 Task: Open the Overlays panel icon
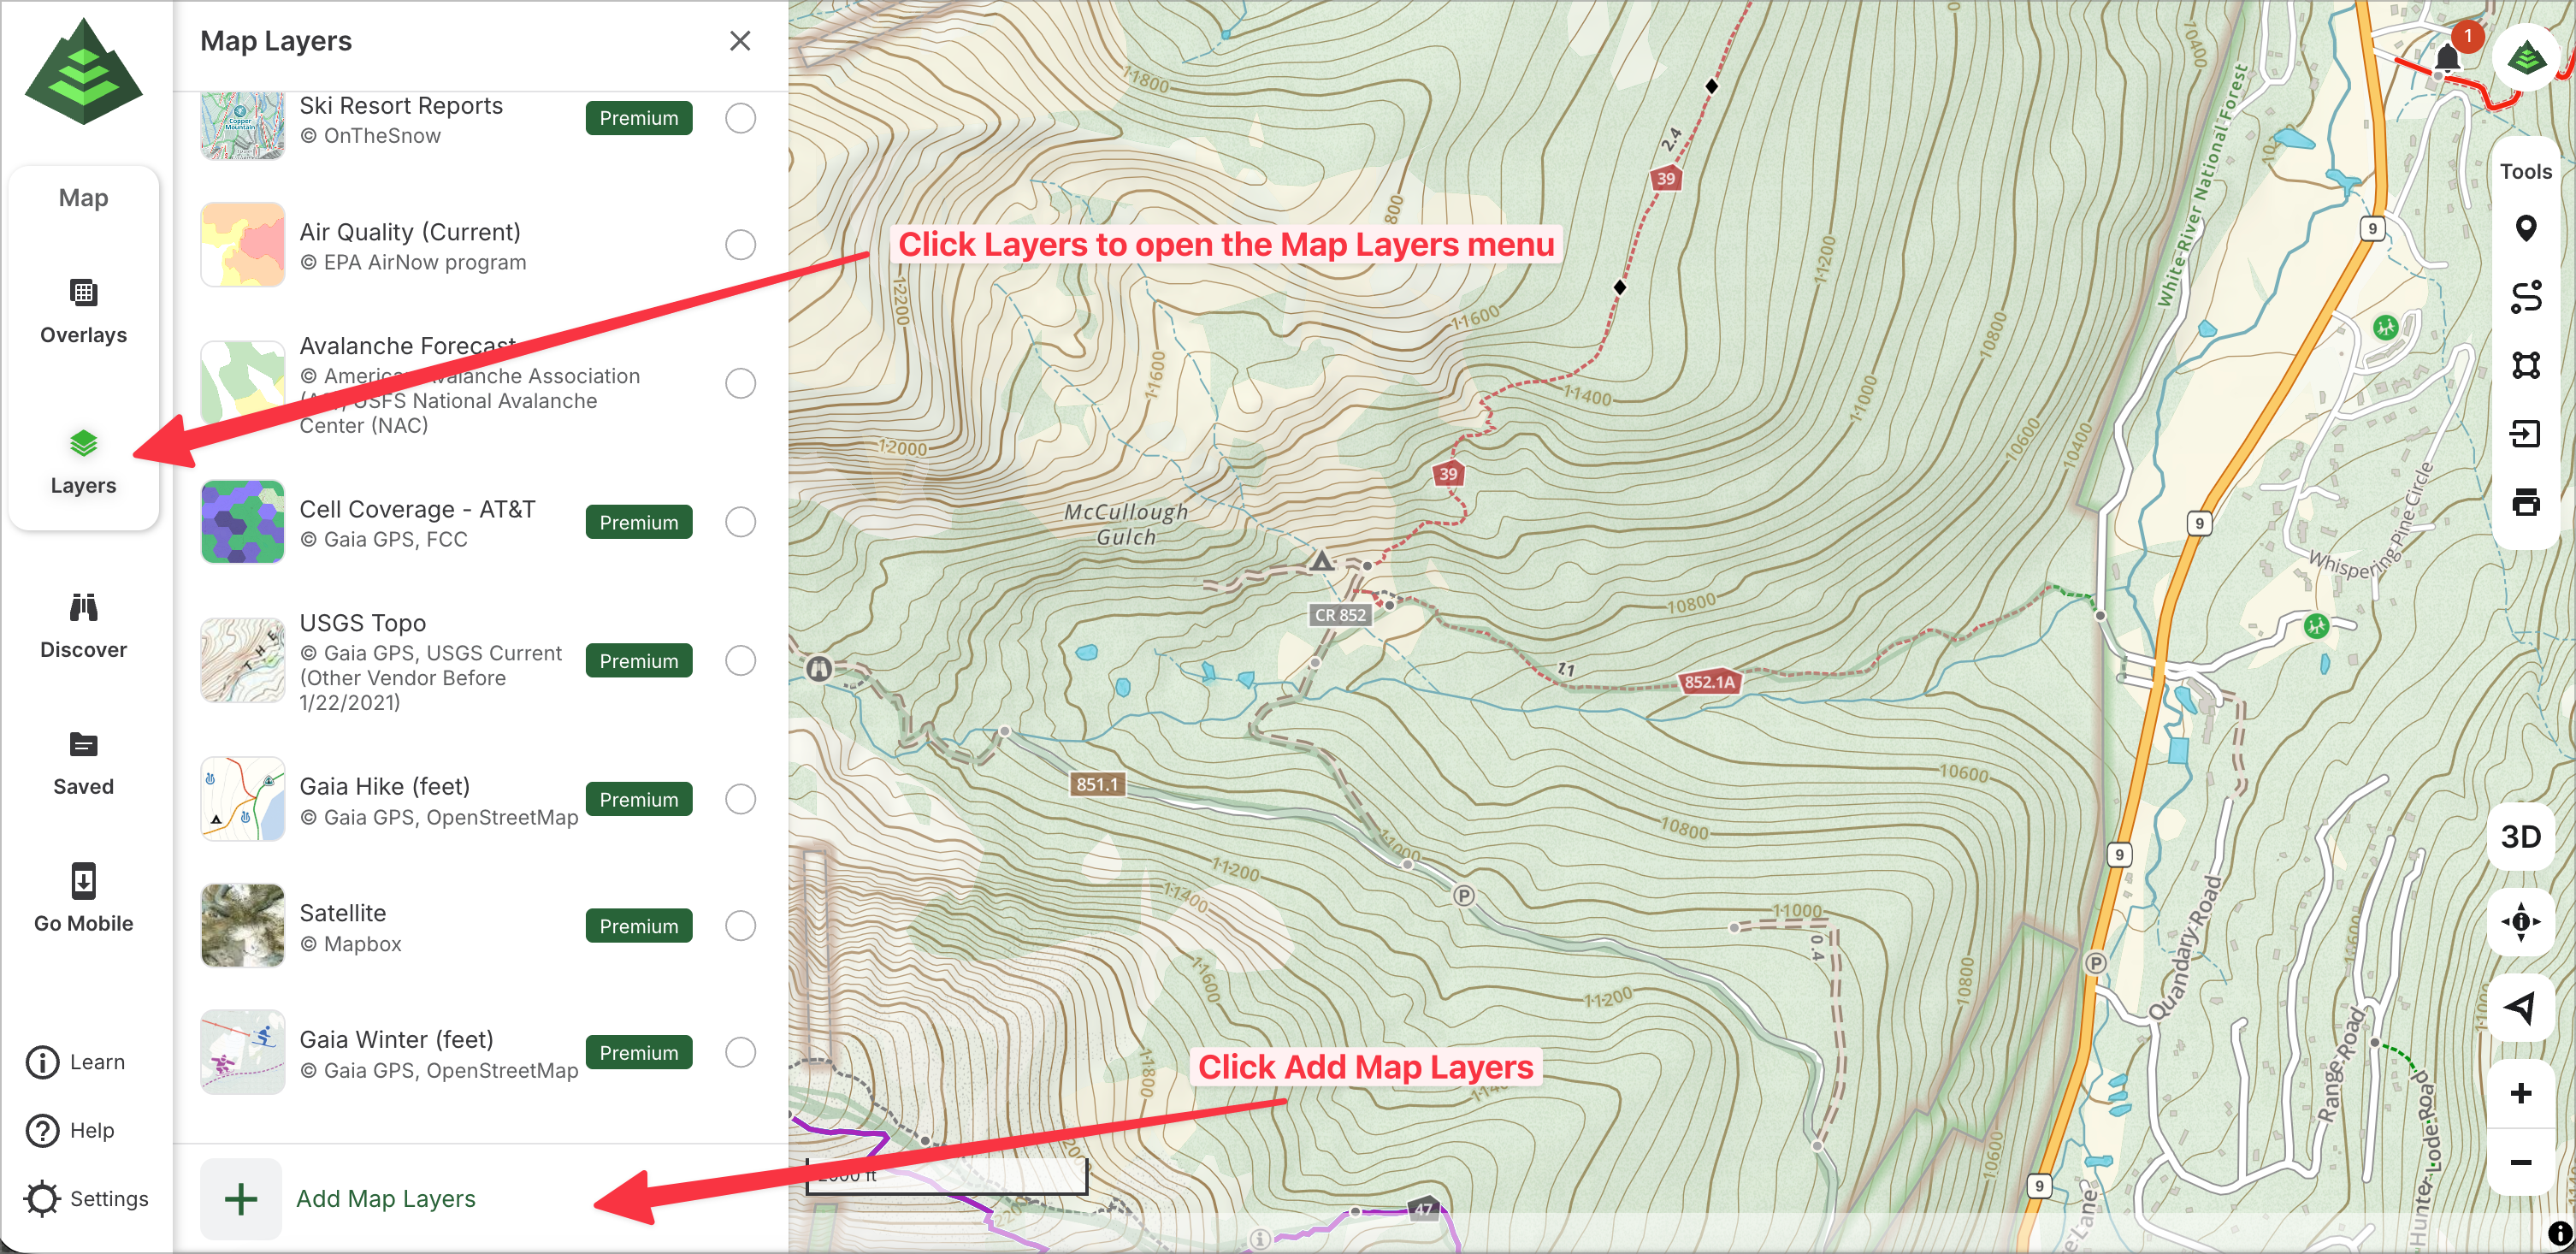pos(83,293)
